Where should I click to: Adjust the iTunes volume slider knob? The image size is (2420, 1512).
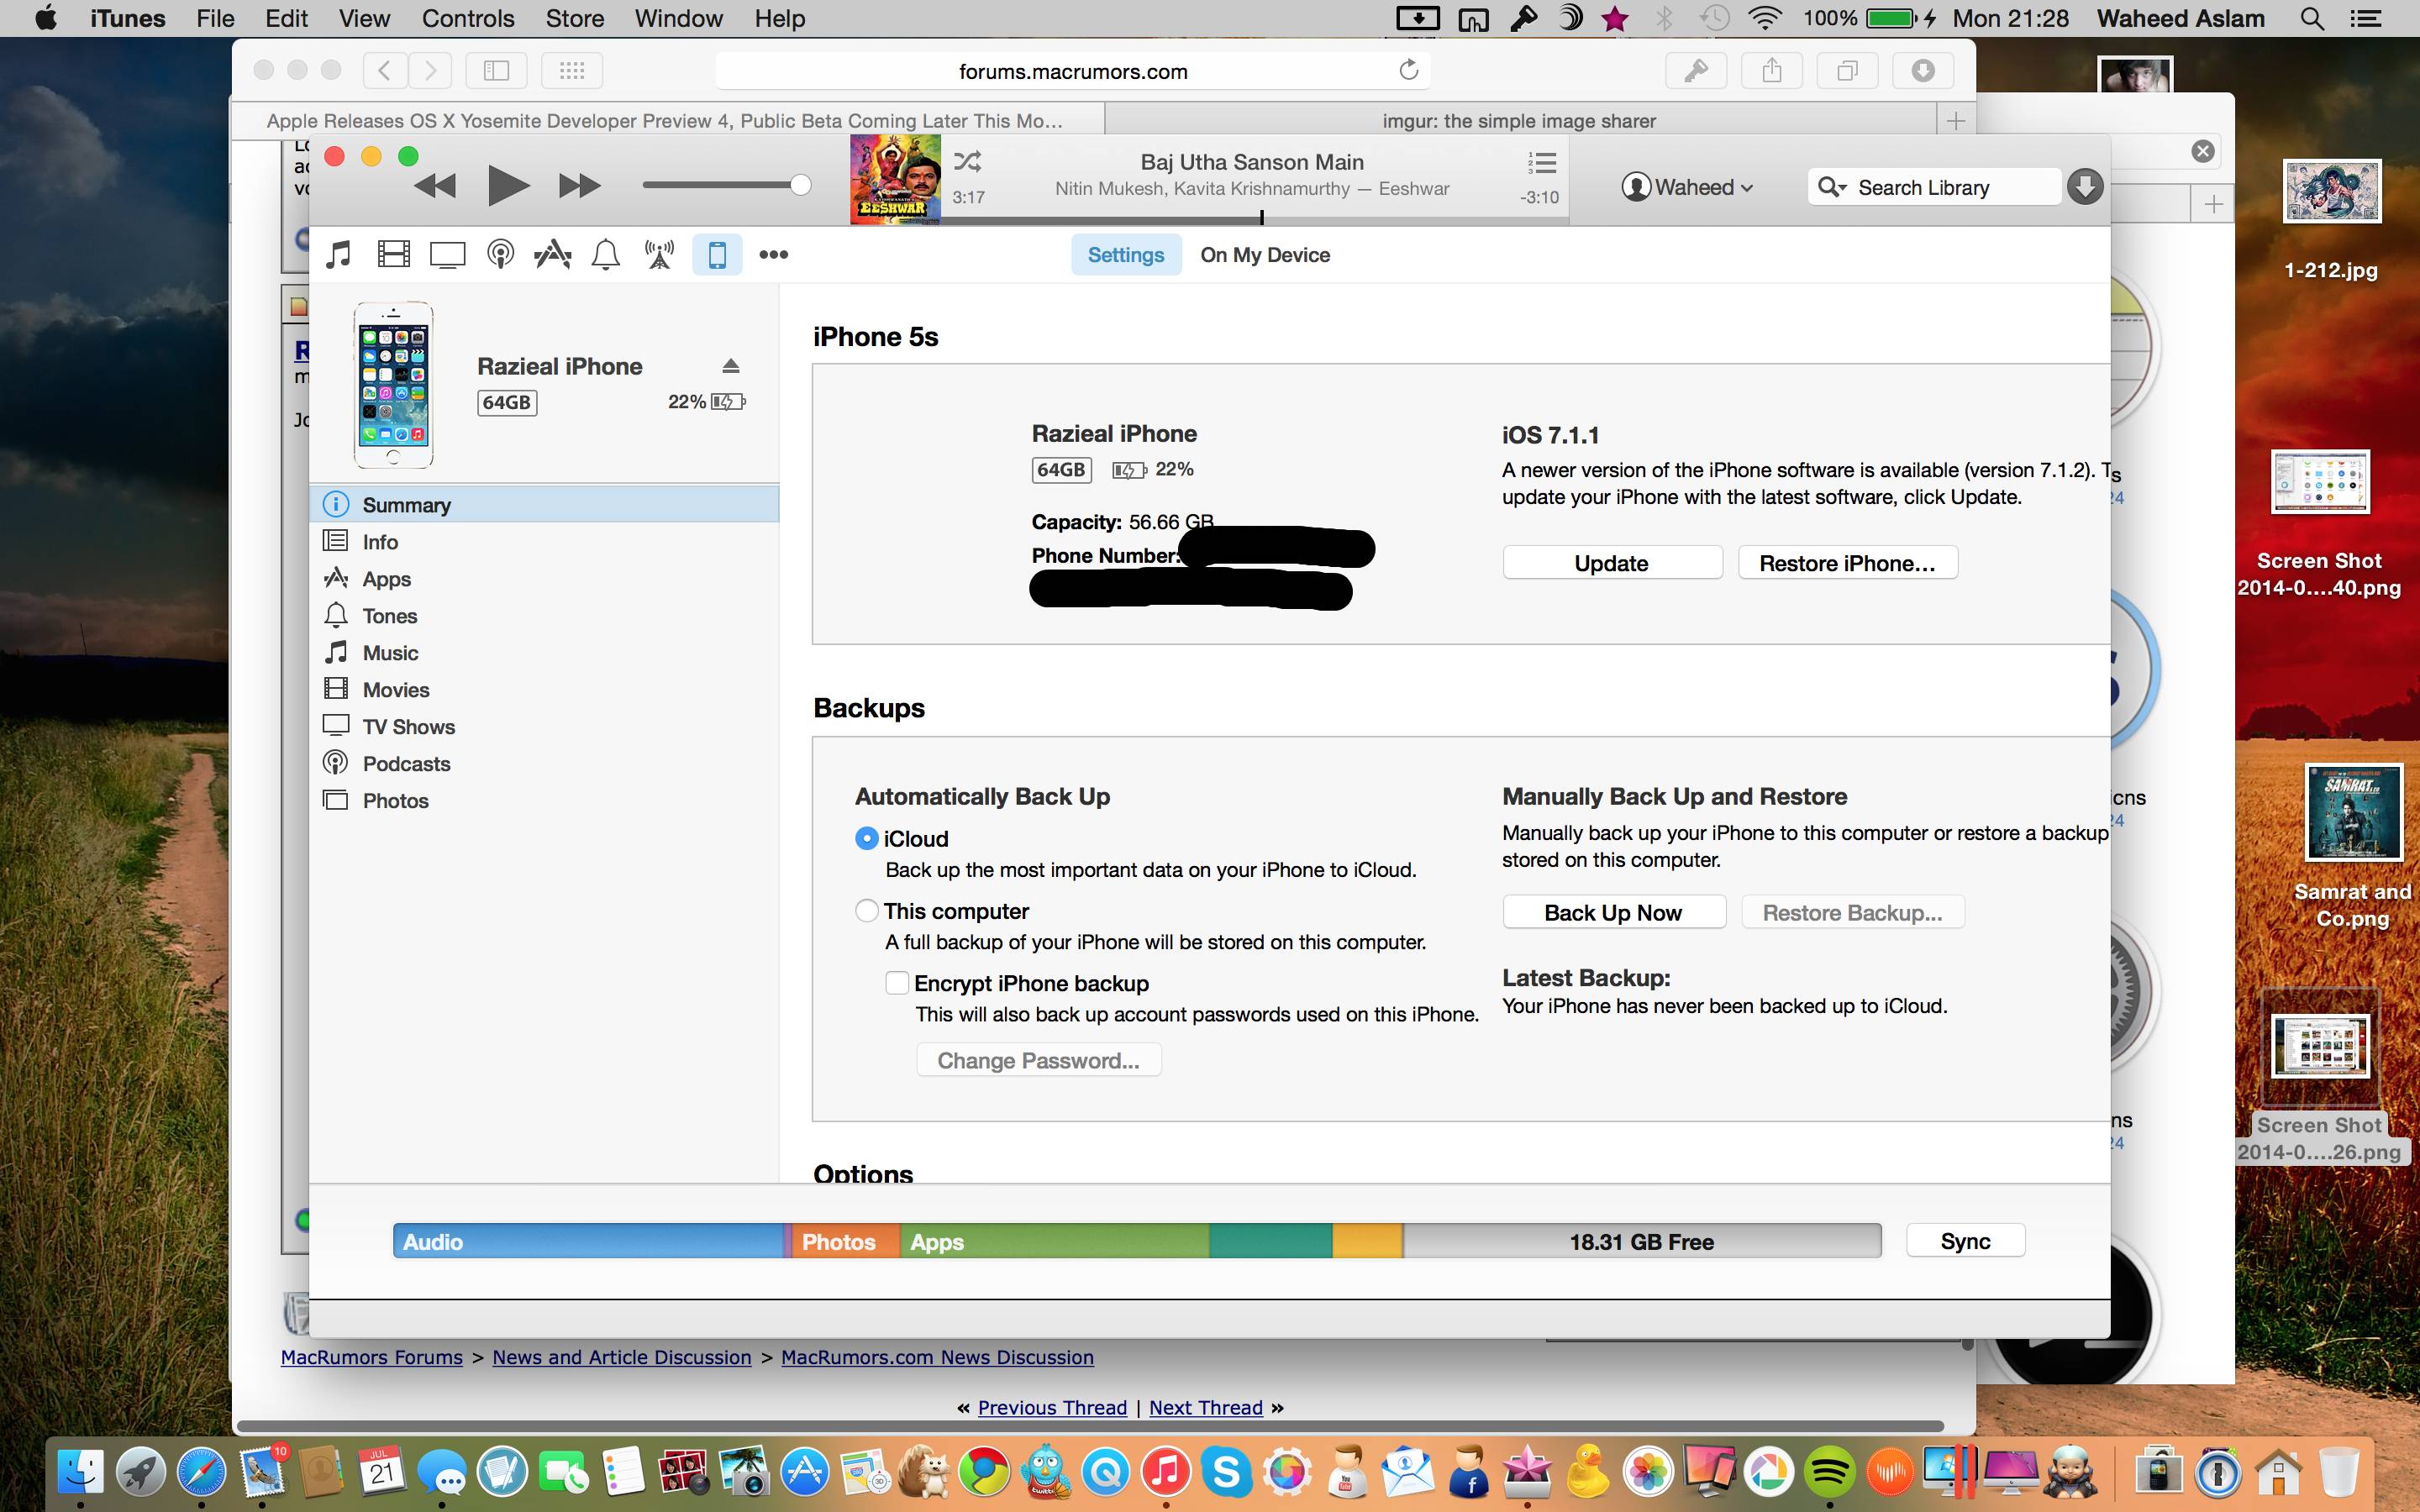pyautogui.click(x=800, y=185)
